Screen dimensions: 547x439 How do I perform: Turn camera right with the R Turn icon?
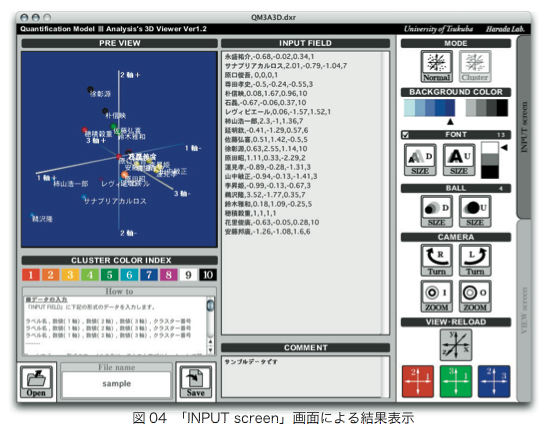point(436,260)
